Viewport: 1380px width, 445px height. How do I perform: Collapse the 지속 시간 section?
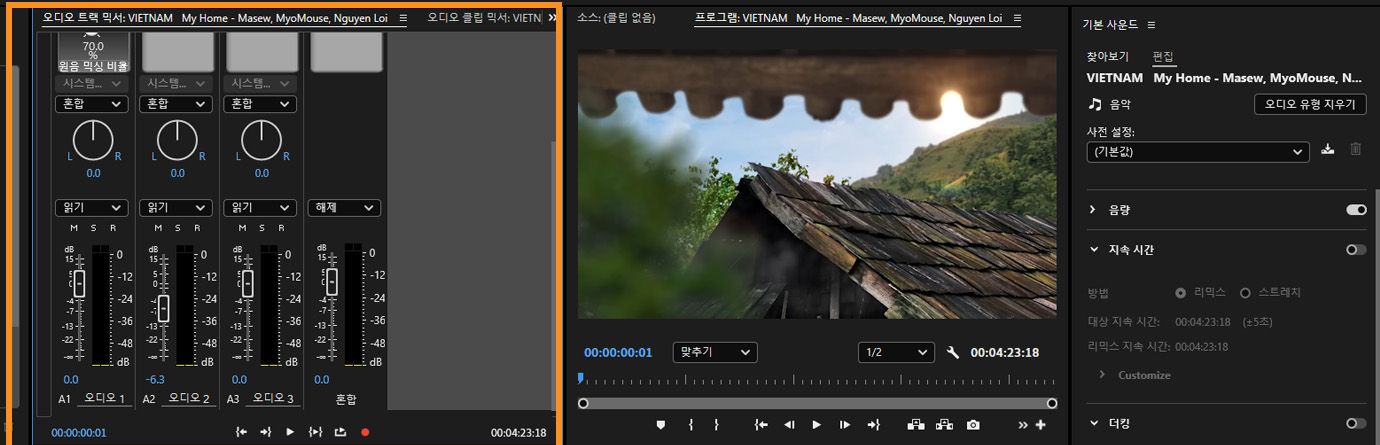click(1092, 249)
